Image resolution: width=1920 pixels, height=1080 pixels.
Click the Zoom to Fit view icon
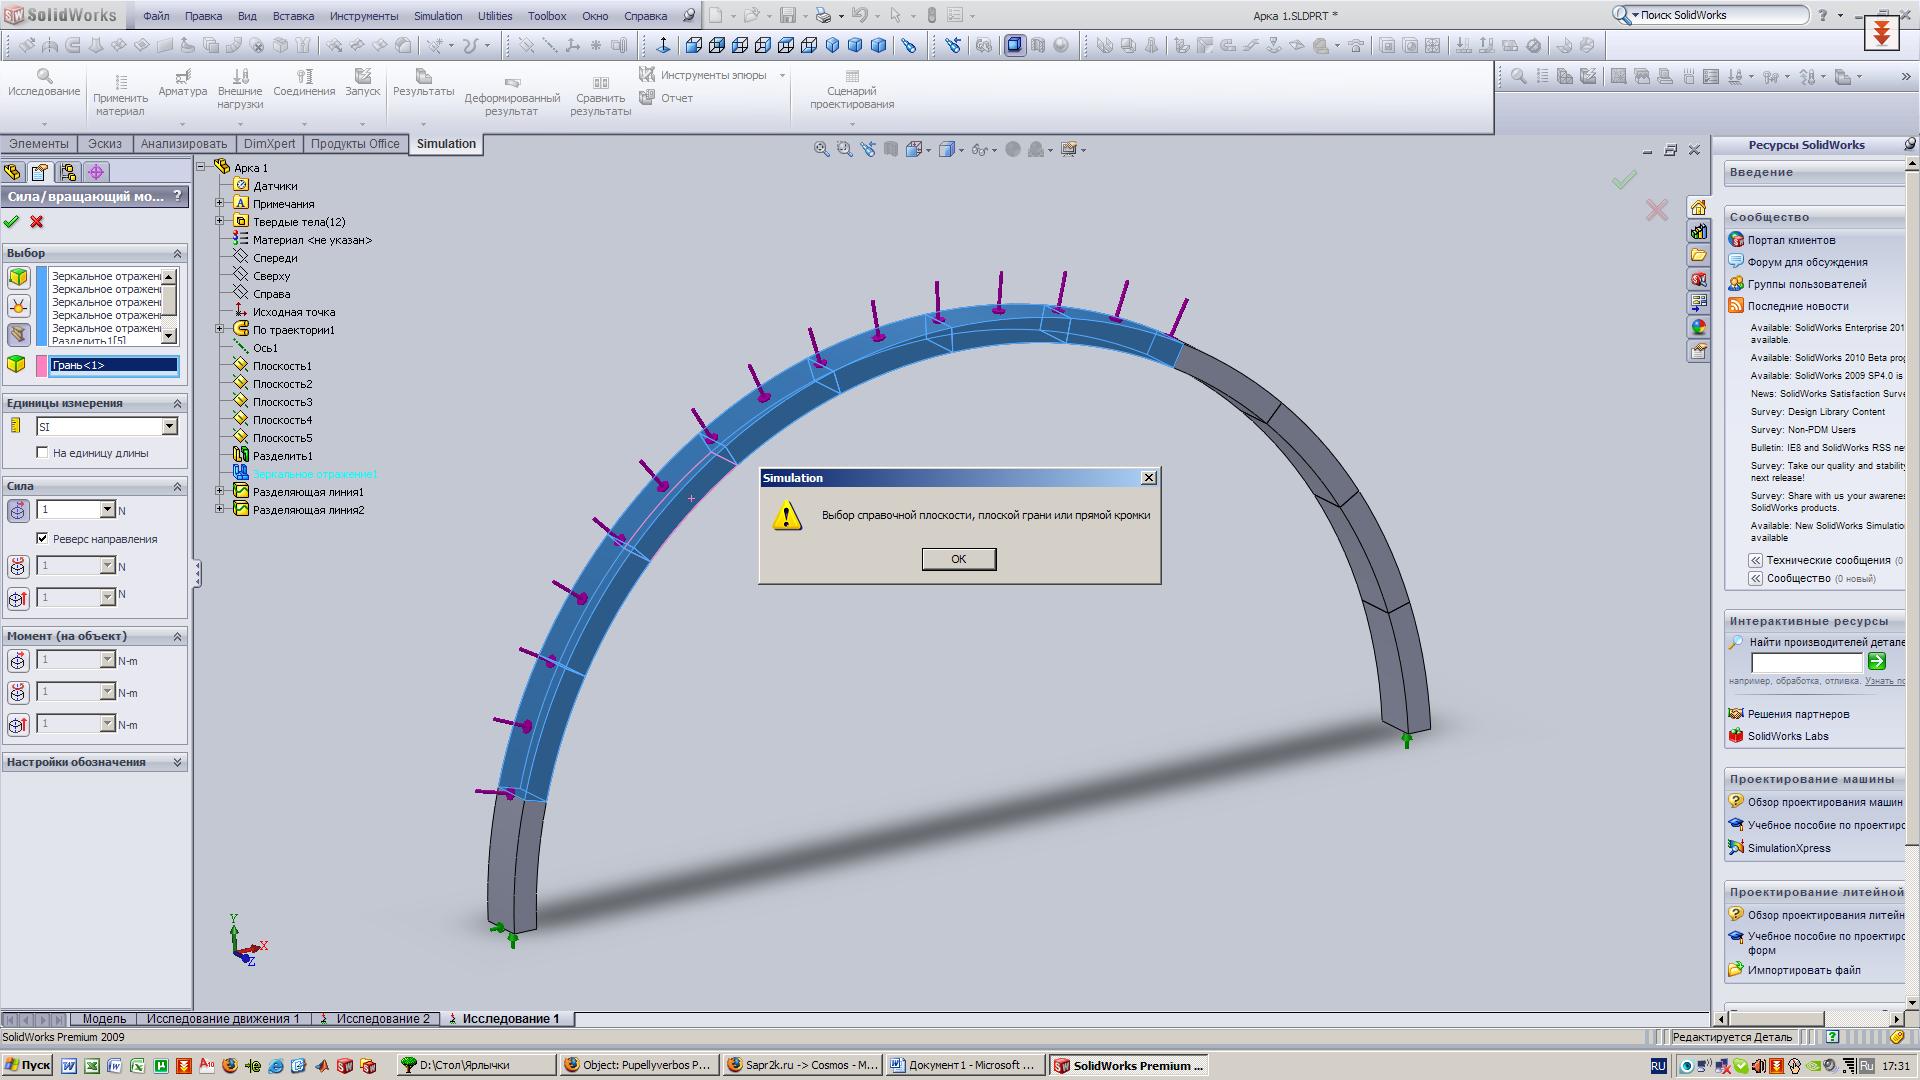coord(821,149)
